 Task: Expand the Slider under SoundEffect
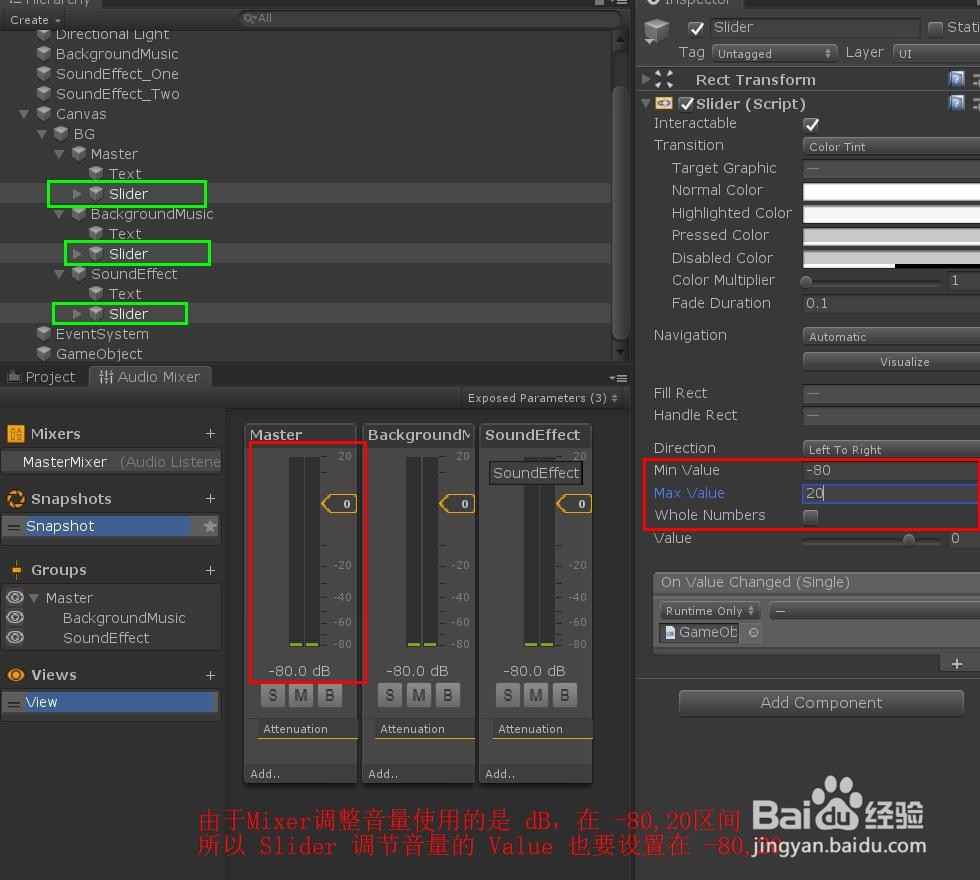pyautogui.click(x=77, y=314)
